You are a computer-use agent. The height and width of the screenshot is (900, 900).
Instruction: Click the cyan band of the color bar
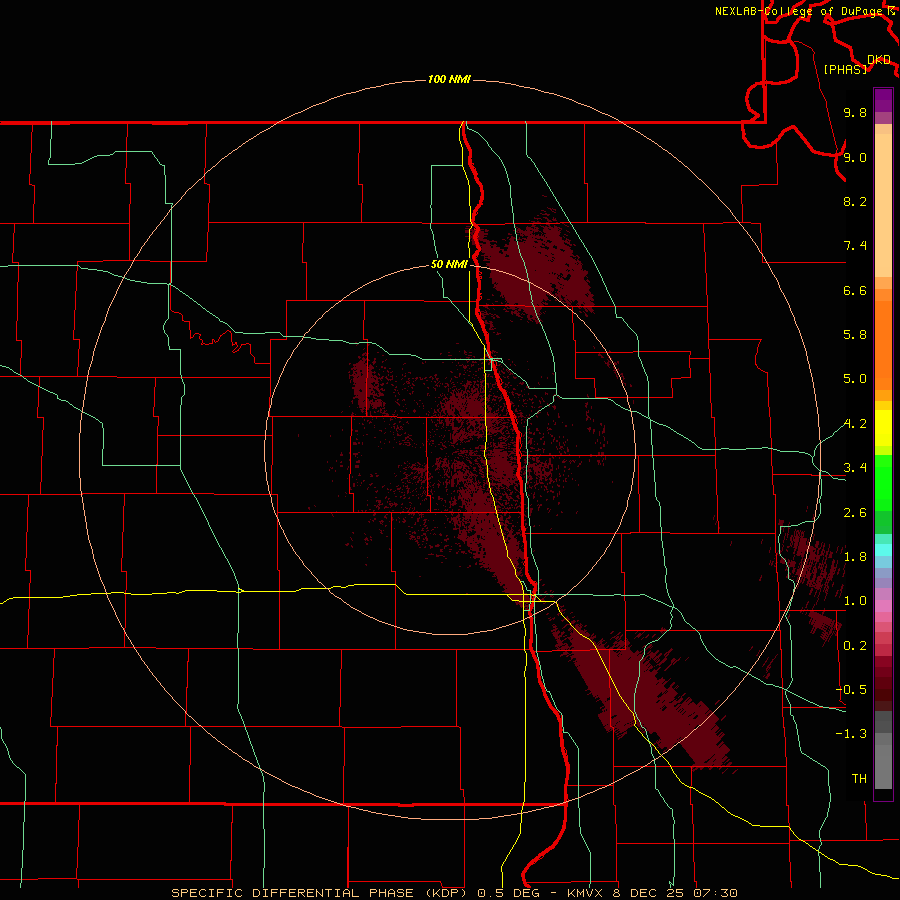(x=883, y=550)
